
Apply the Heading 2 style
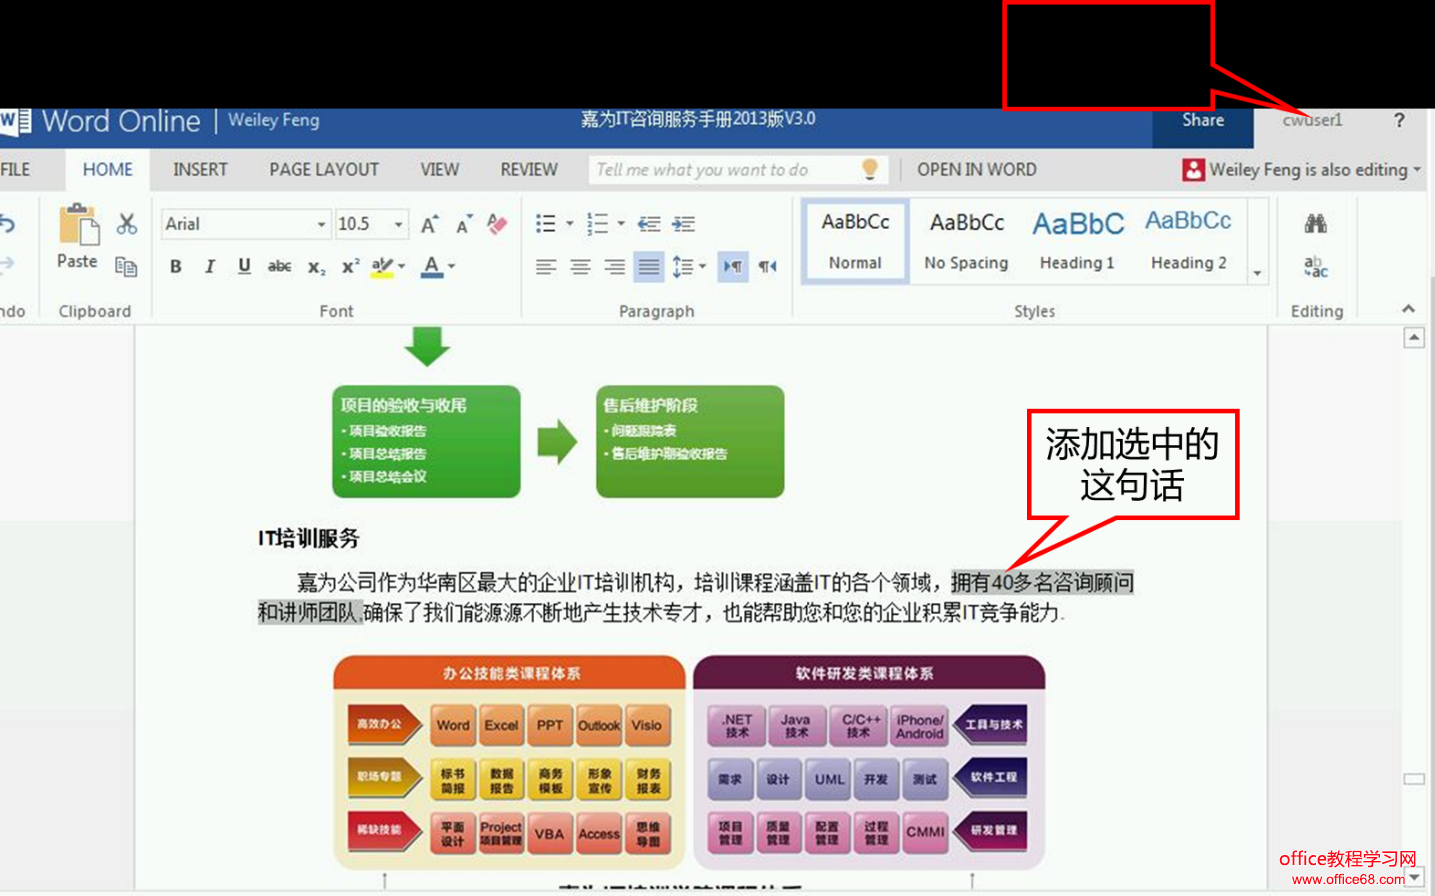[x=1188, y=241]
